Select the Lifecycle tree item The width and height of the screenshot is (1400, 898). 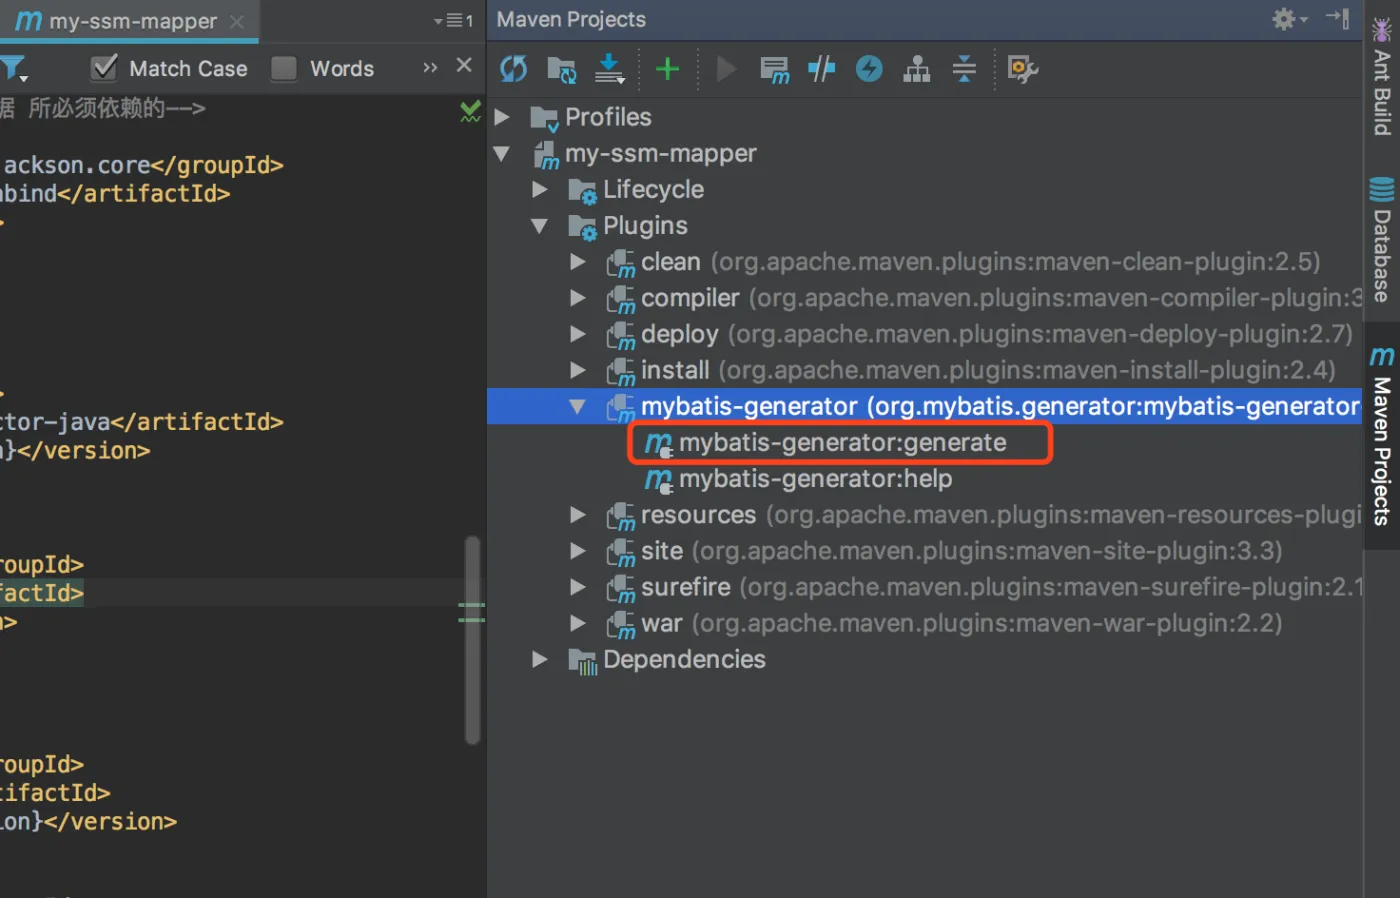click(653, 189)
